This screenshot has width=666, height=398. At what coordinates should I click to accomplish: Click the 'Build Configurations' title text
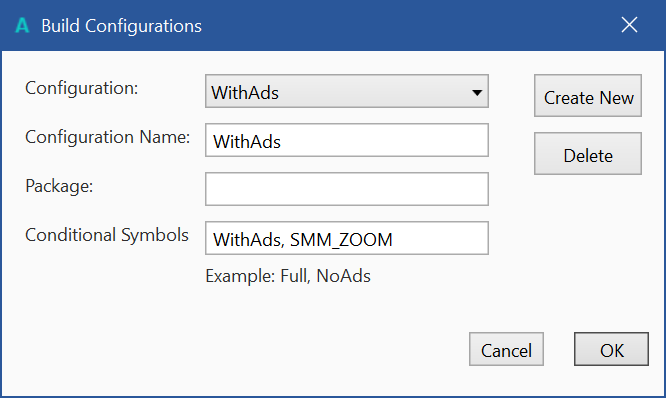(121, 26)
